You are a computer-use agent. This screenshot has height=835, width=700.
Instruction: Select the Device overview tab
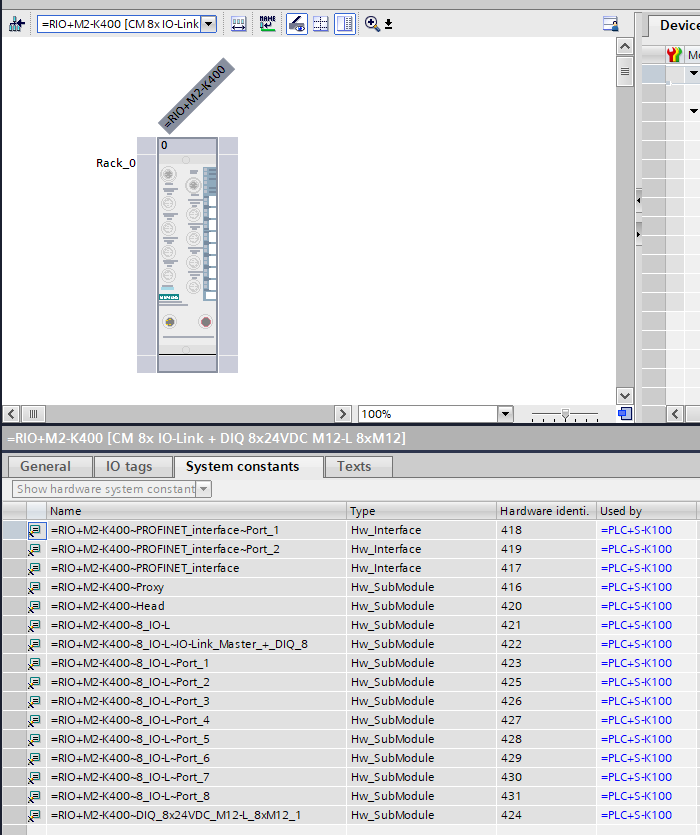coord(676,25)
